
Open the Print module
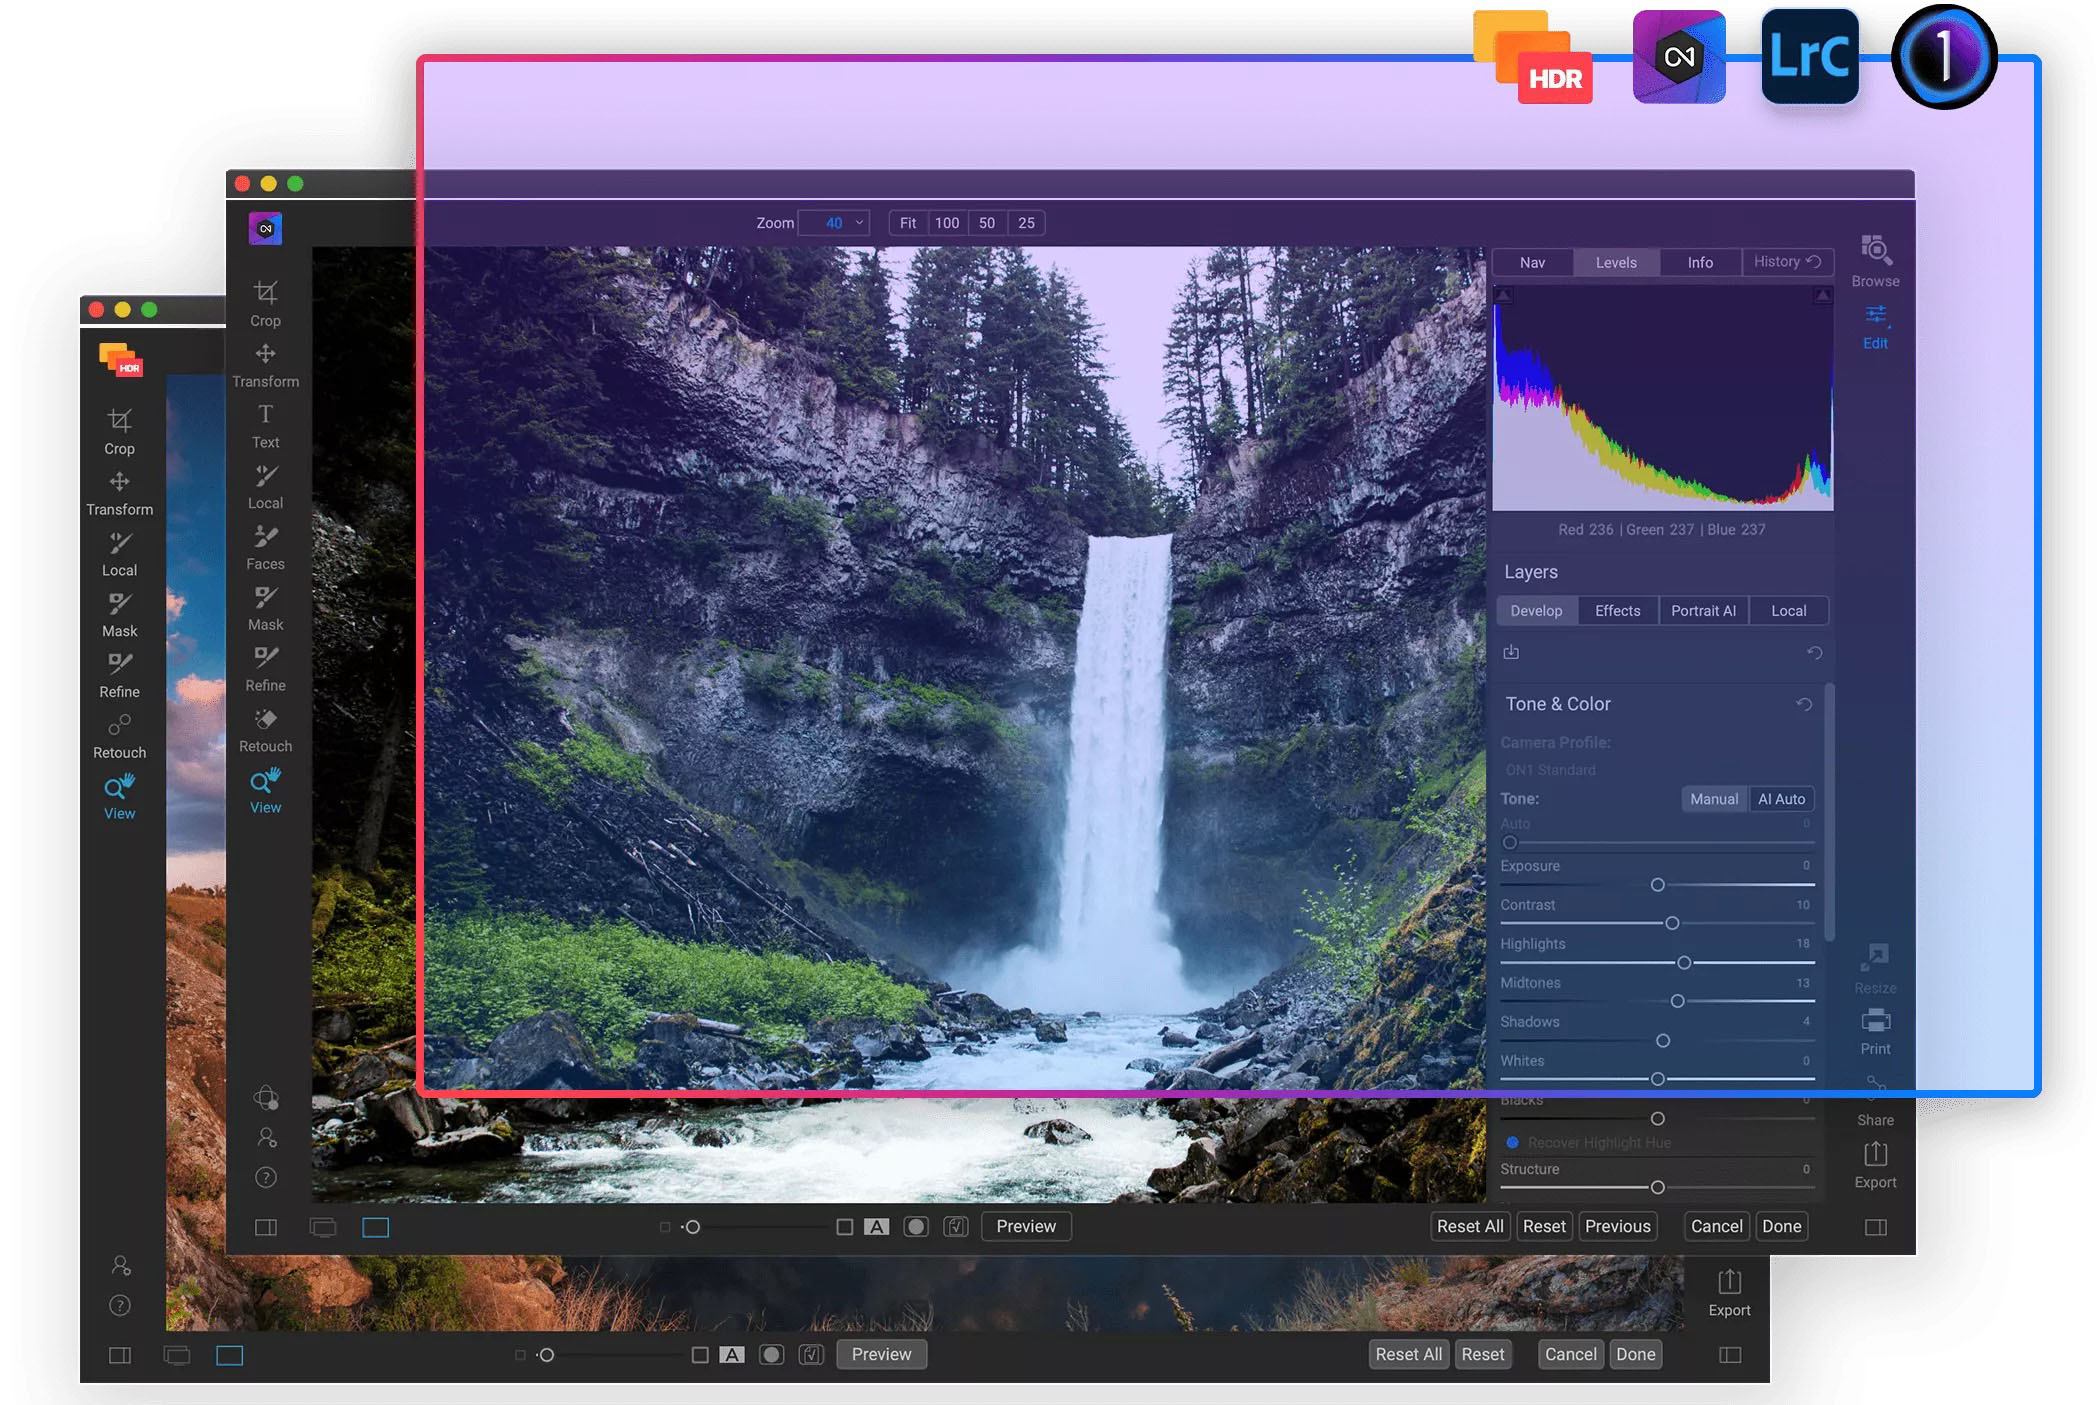(1875, 1033)
